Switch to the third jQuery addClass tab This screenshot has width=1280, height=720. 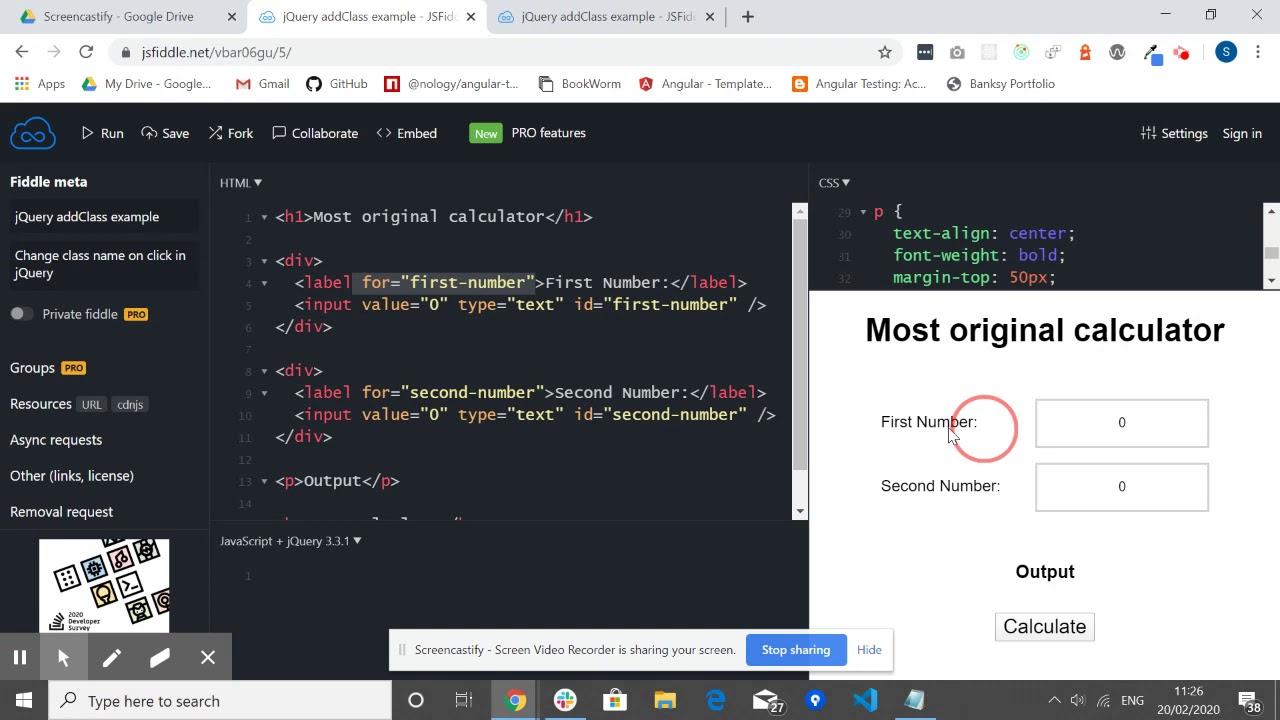[x=608, y=17]
